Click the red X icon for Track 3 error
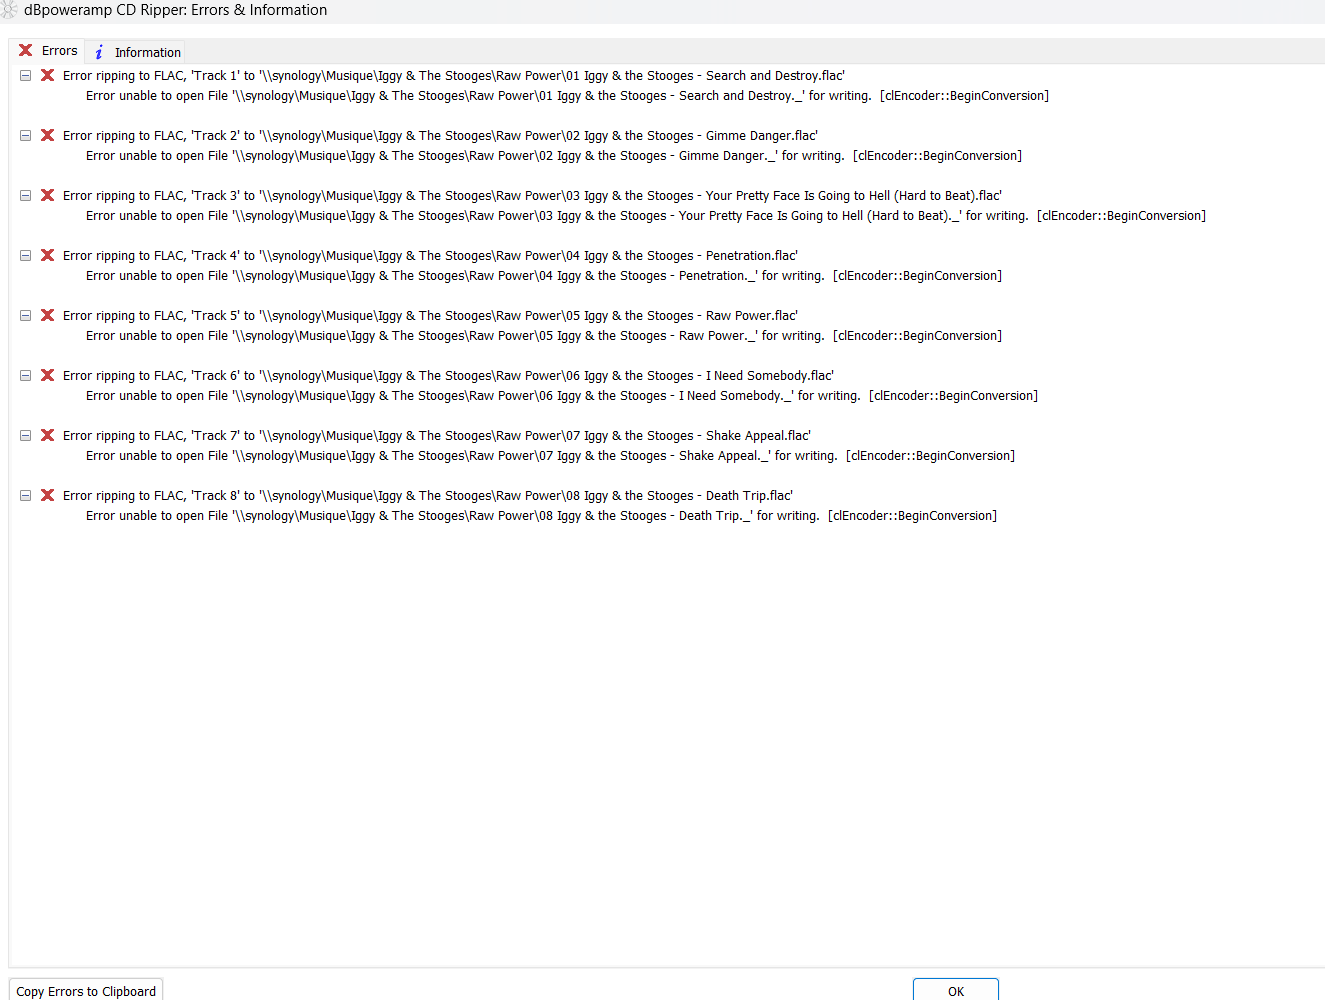 pyautogui.click(x=47, y=196)
